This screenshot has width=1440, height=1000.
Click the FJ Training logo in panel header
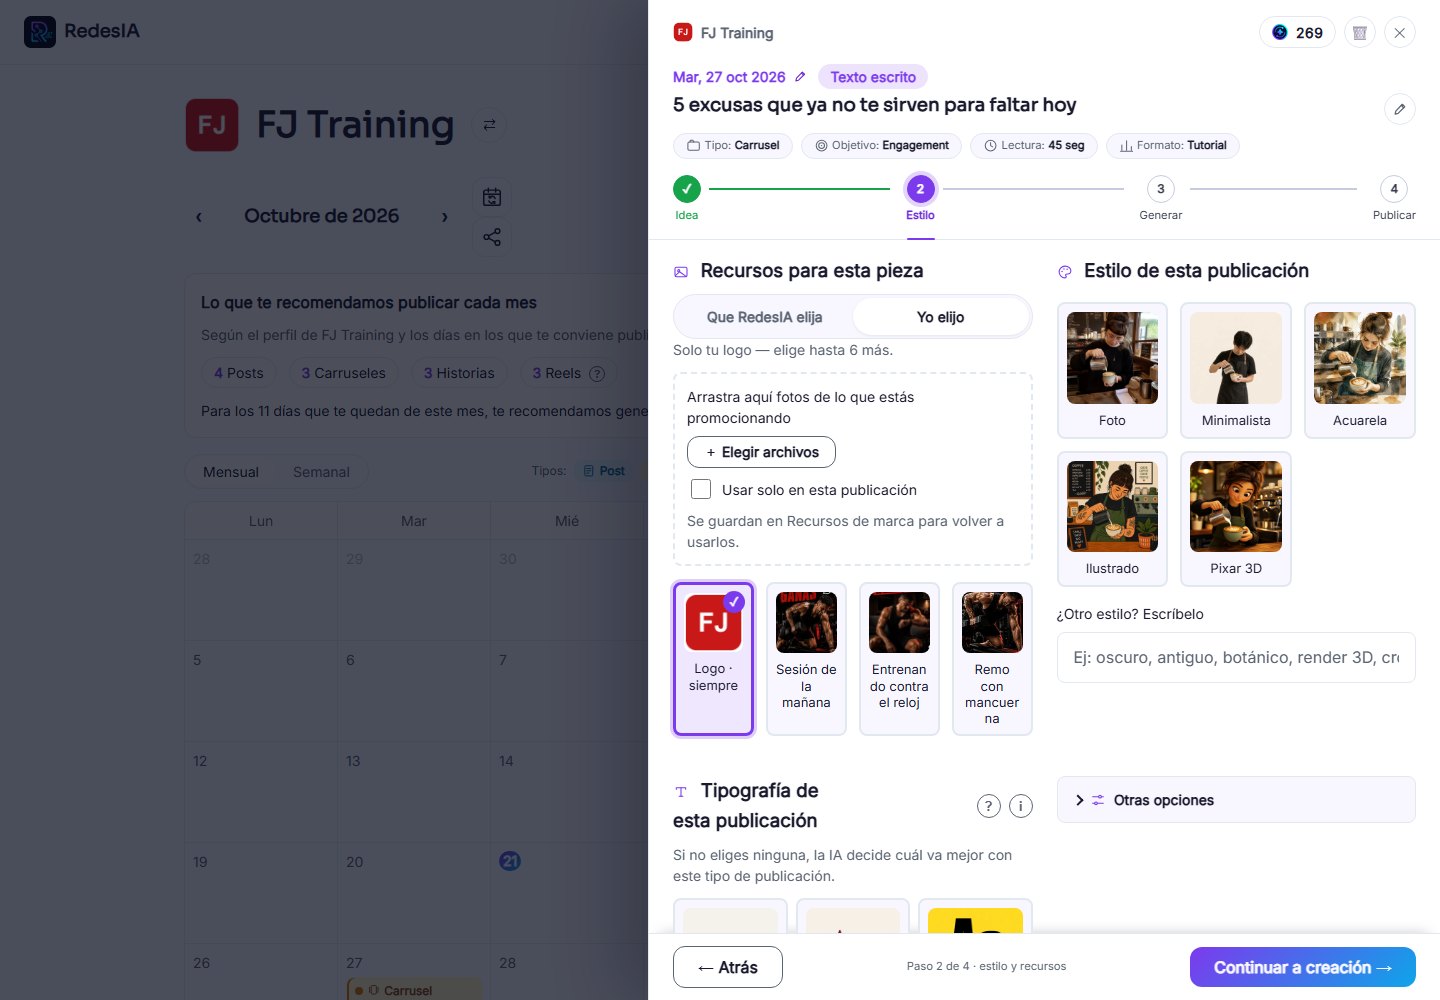click(x=683, y=32)
